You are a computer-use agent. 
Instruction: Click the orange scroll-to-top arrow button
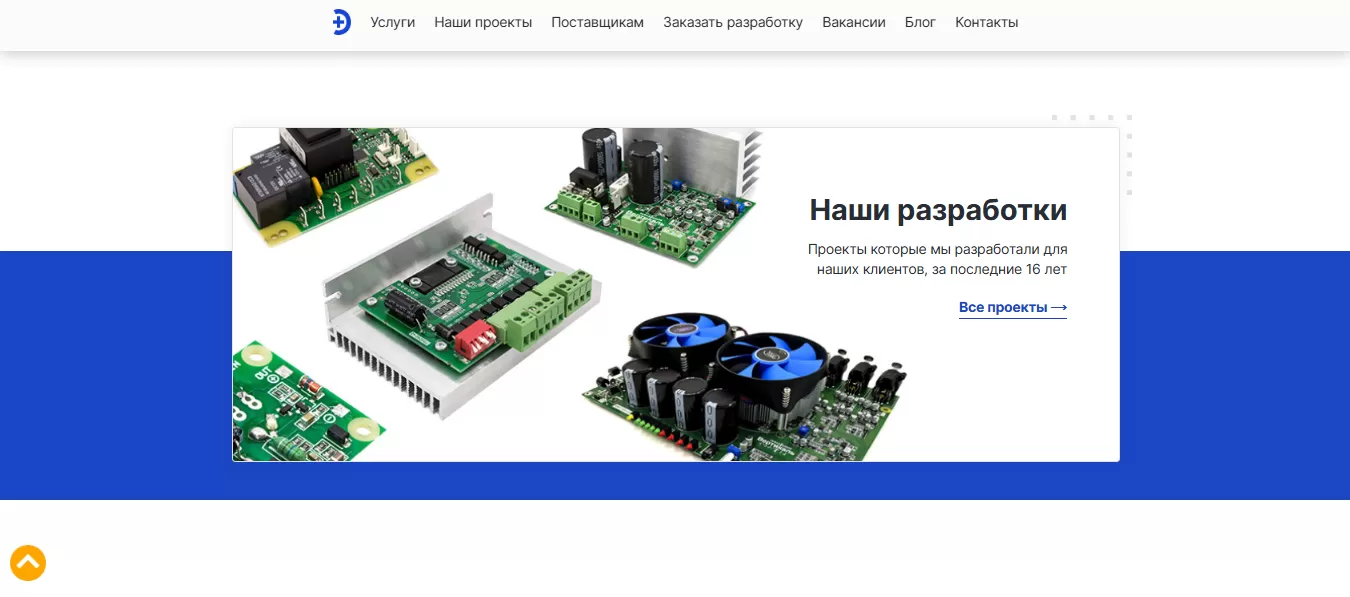coord(28,563)
